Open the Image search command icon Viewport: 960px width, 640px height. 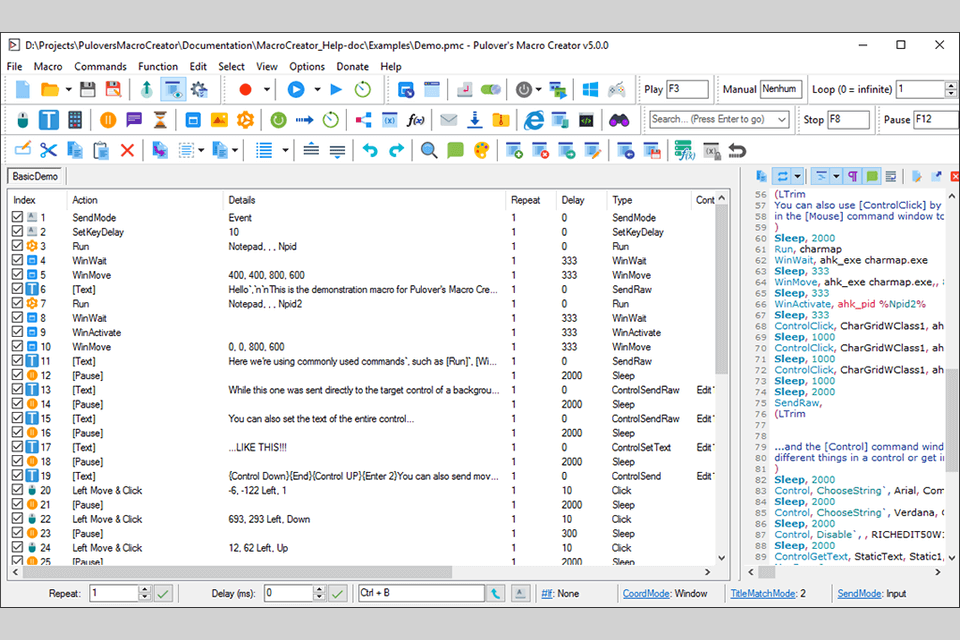click(219, 119)
